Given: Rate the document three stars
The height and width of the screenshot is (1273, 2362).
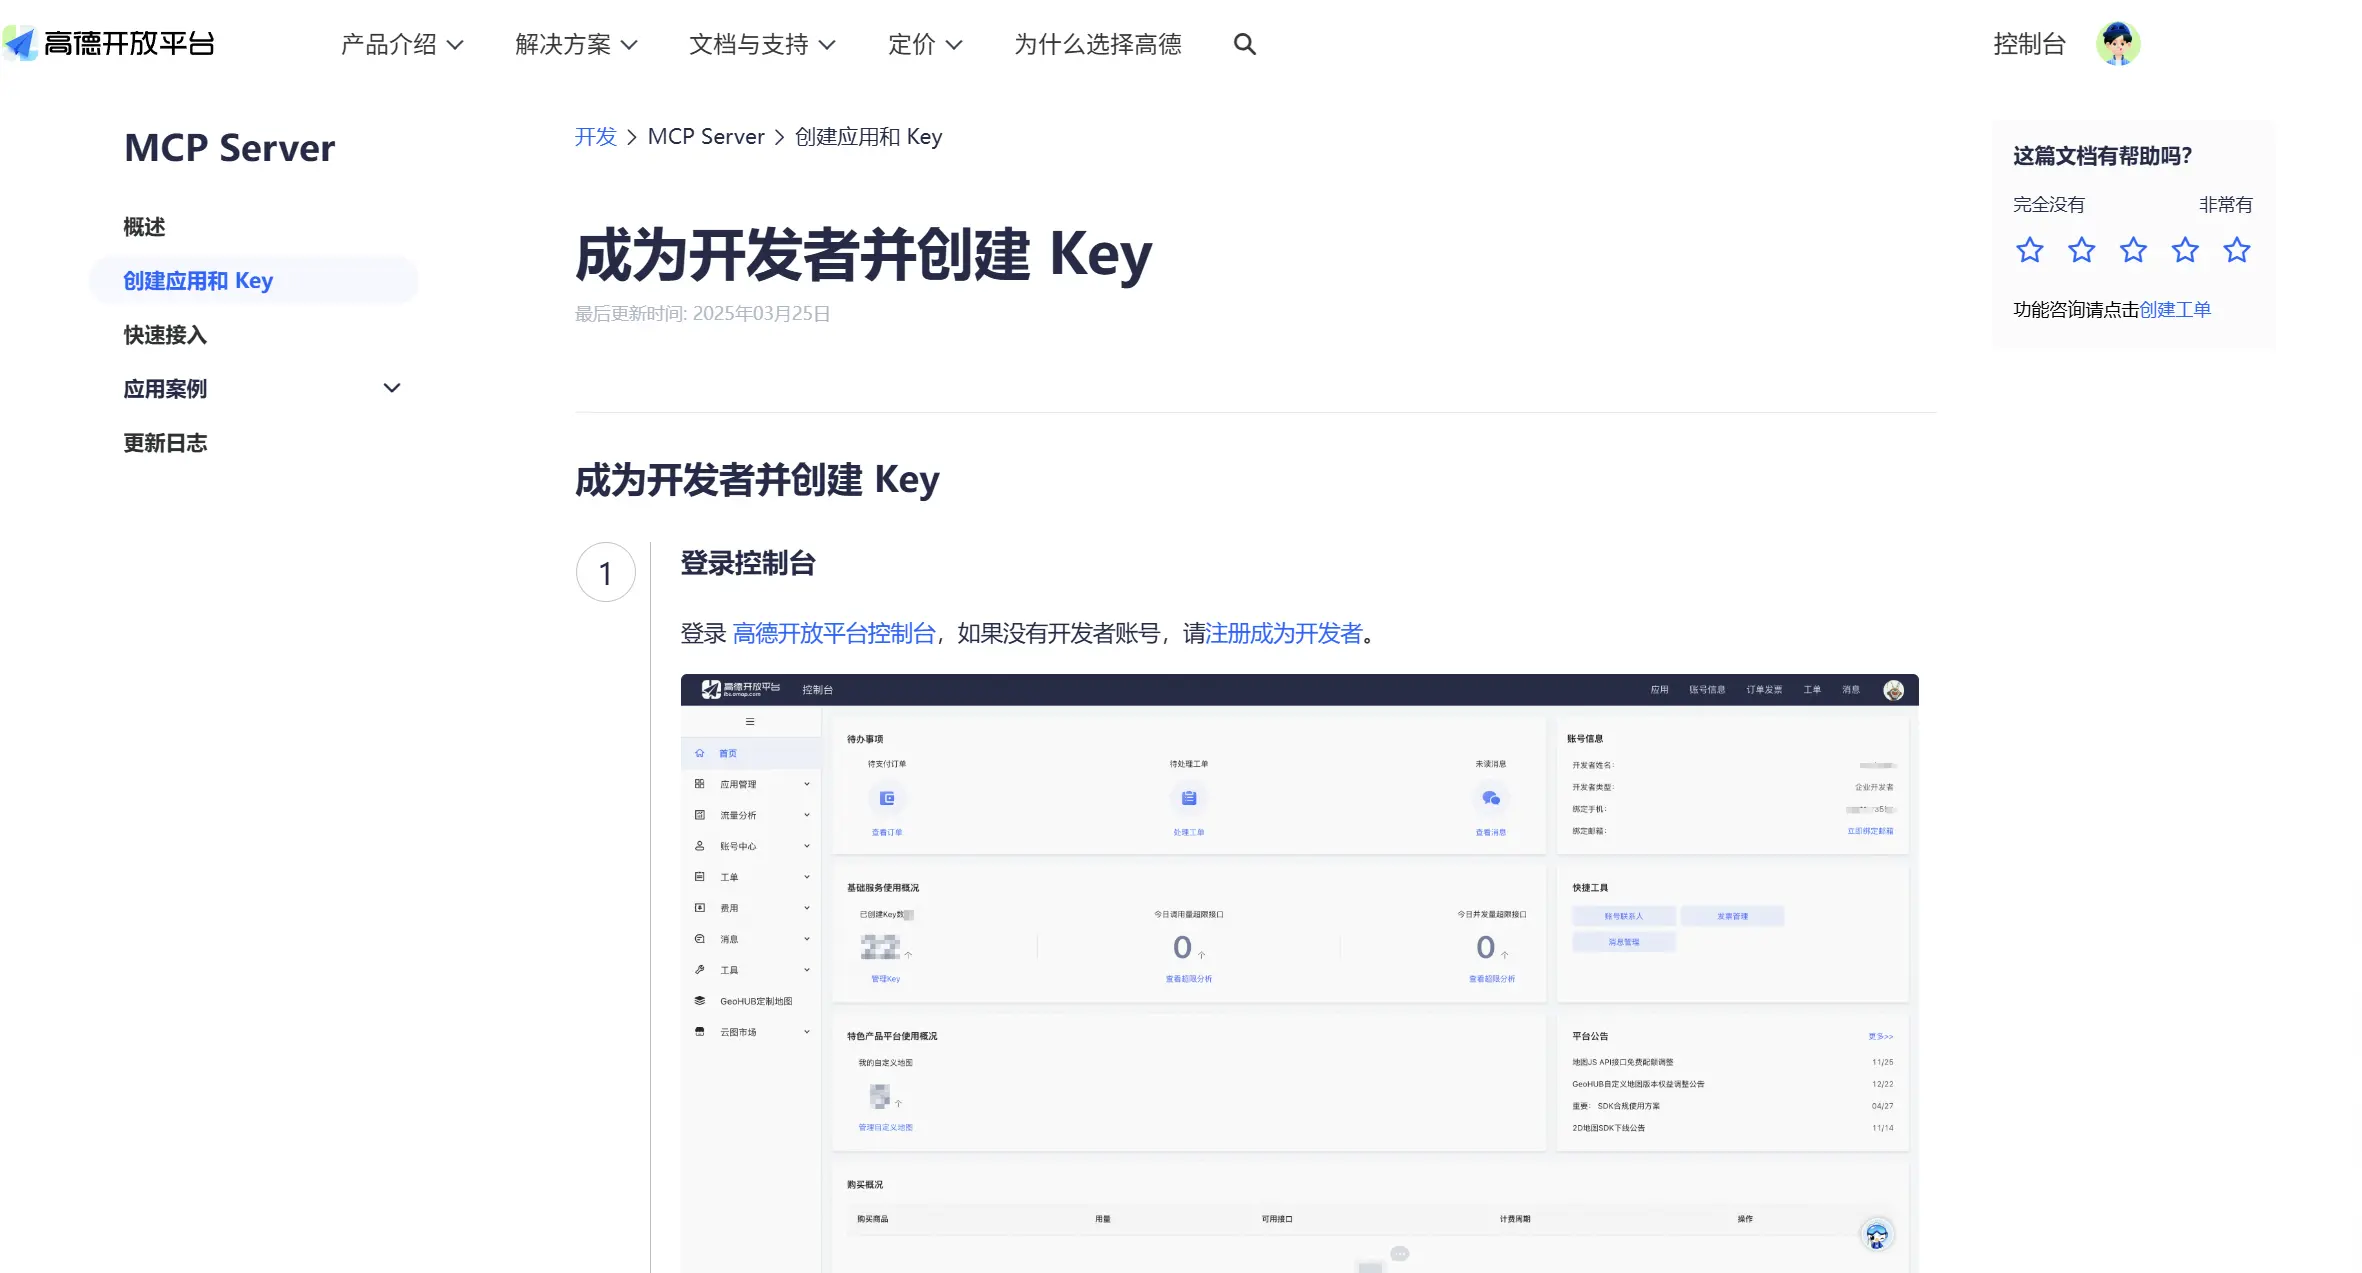Looking at the screenshot, I should pyautogui.click(x=2133, y=250).
